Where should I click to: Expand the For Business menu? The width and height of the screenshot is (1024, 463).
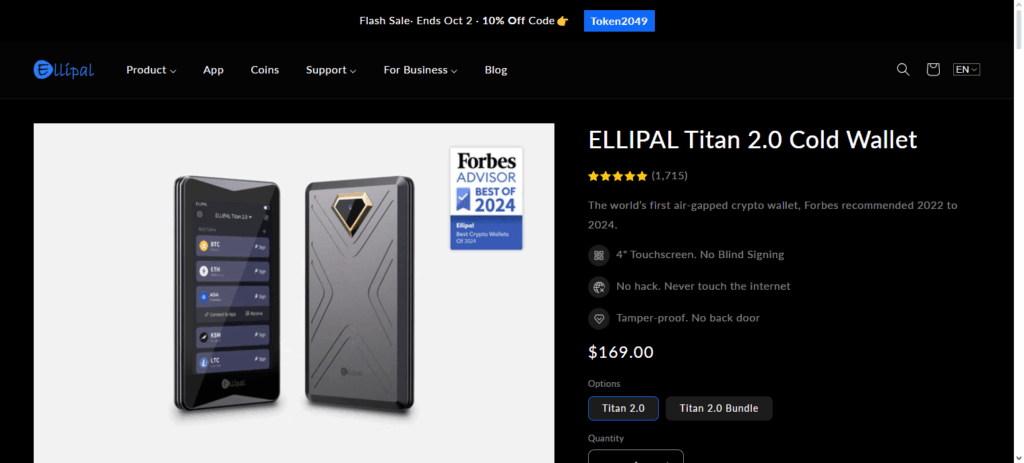coord(420,70)
